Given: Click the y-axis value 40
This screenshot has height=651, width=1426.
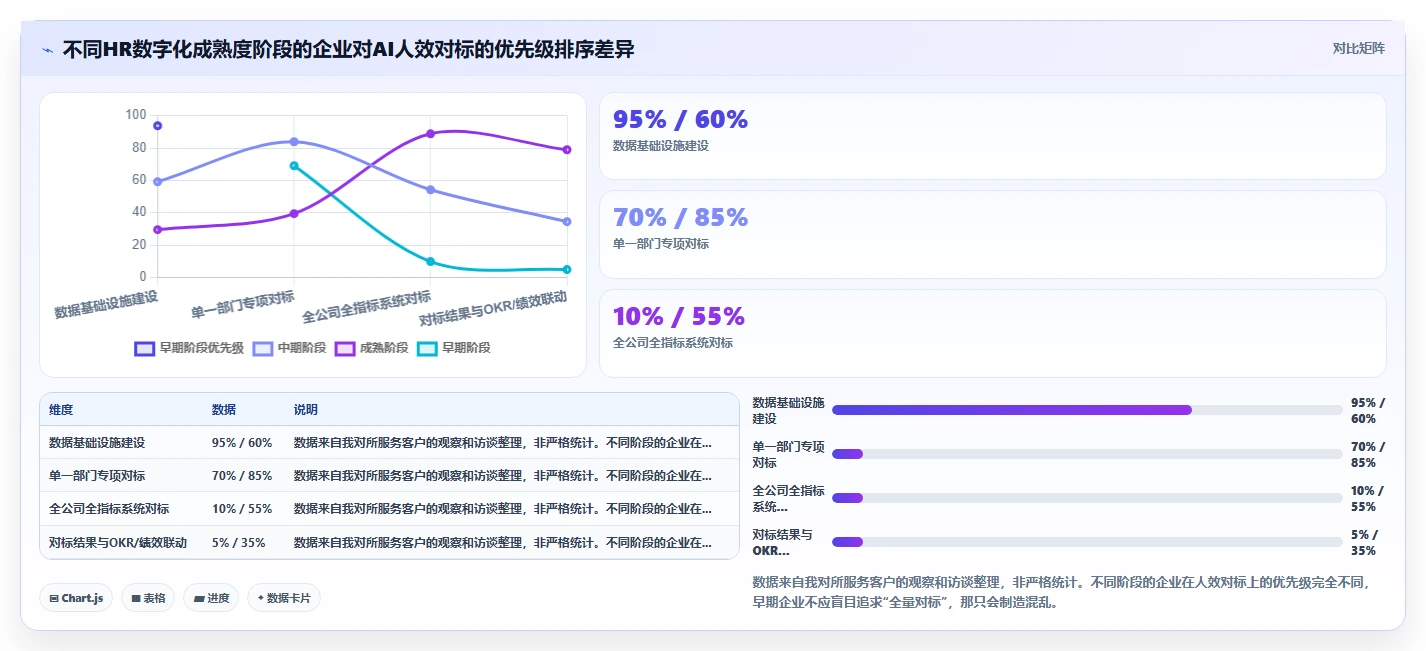Looking at the screenshot, I should pyautogui.click(x=139, y=212).
